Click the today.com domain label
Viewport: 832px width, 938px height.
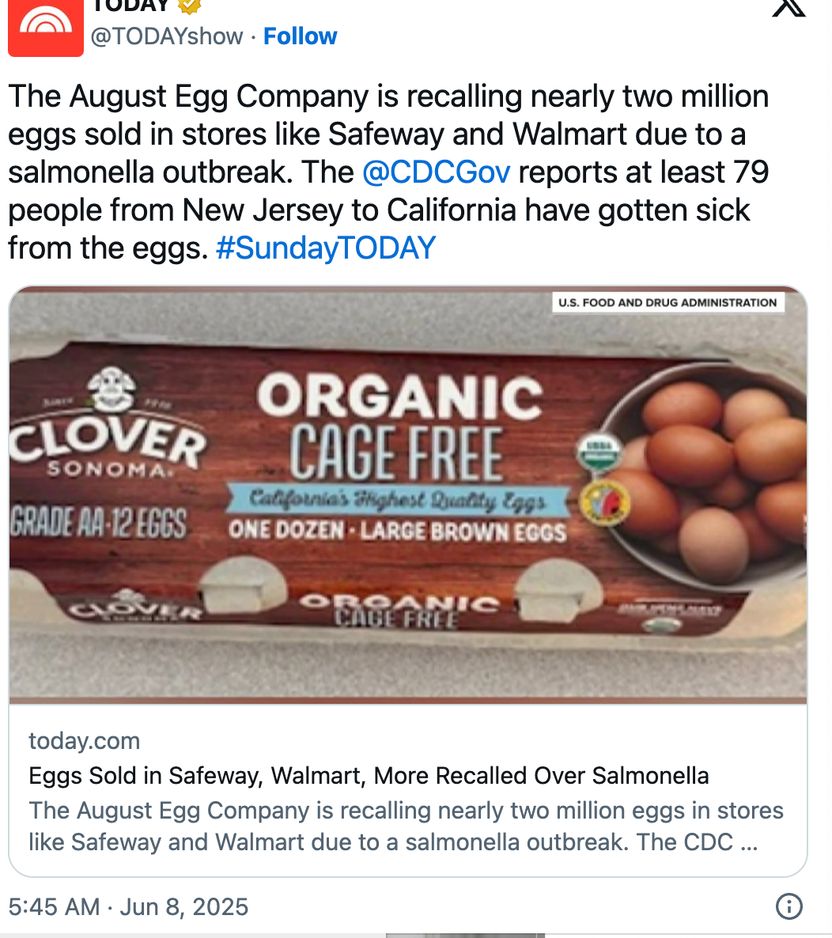click(84, 741)
